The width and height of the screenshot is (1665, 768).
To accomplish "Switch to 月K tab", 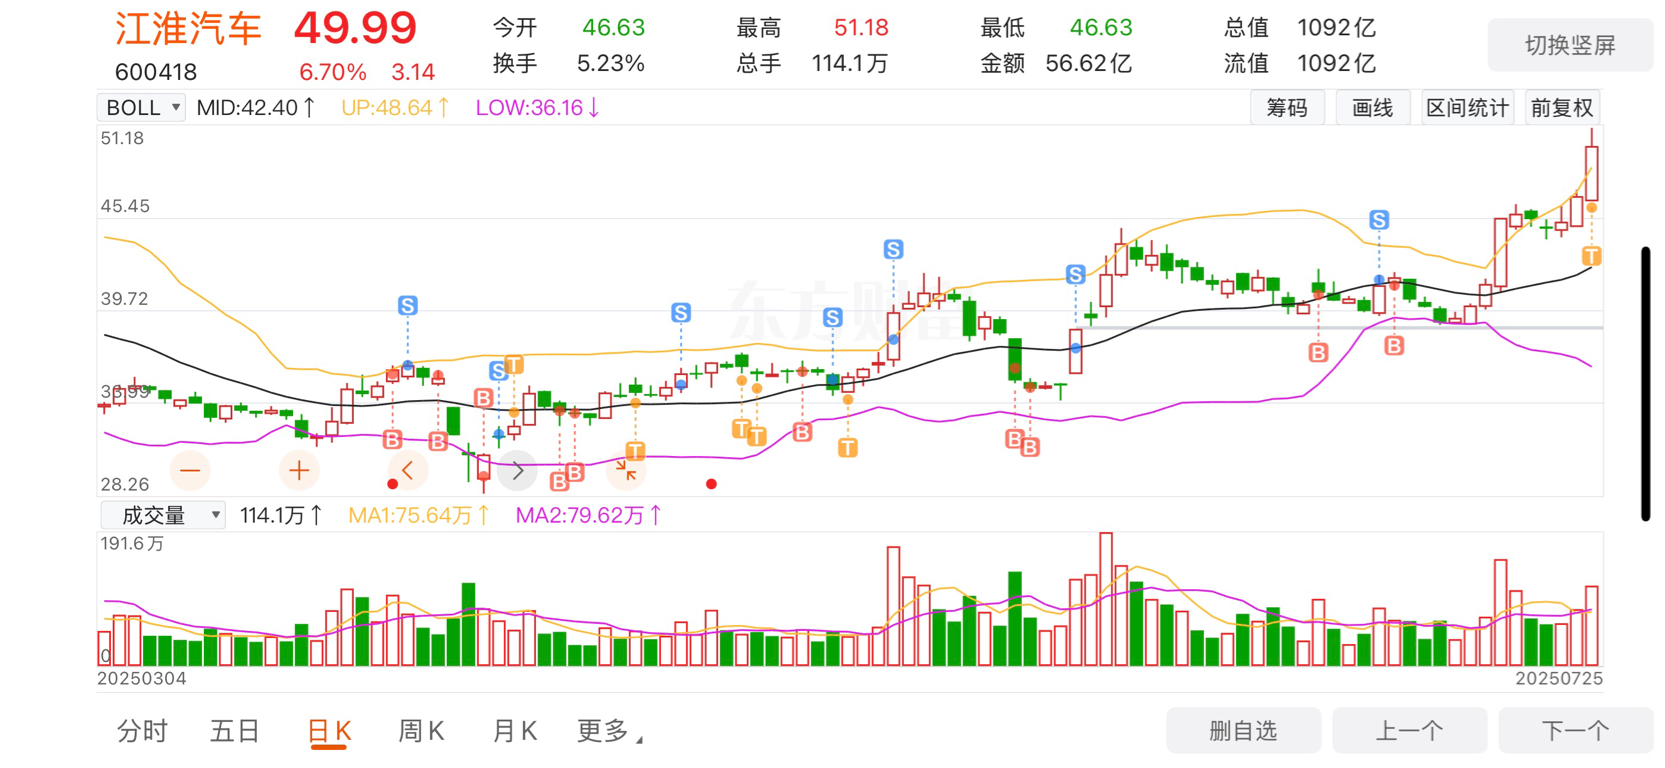I will coord(515,732).
